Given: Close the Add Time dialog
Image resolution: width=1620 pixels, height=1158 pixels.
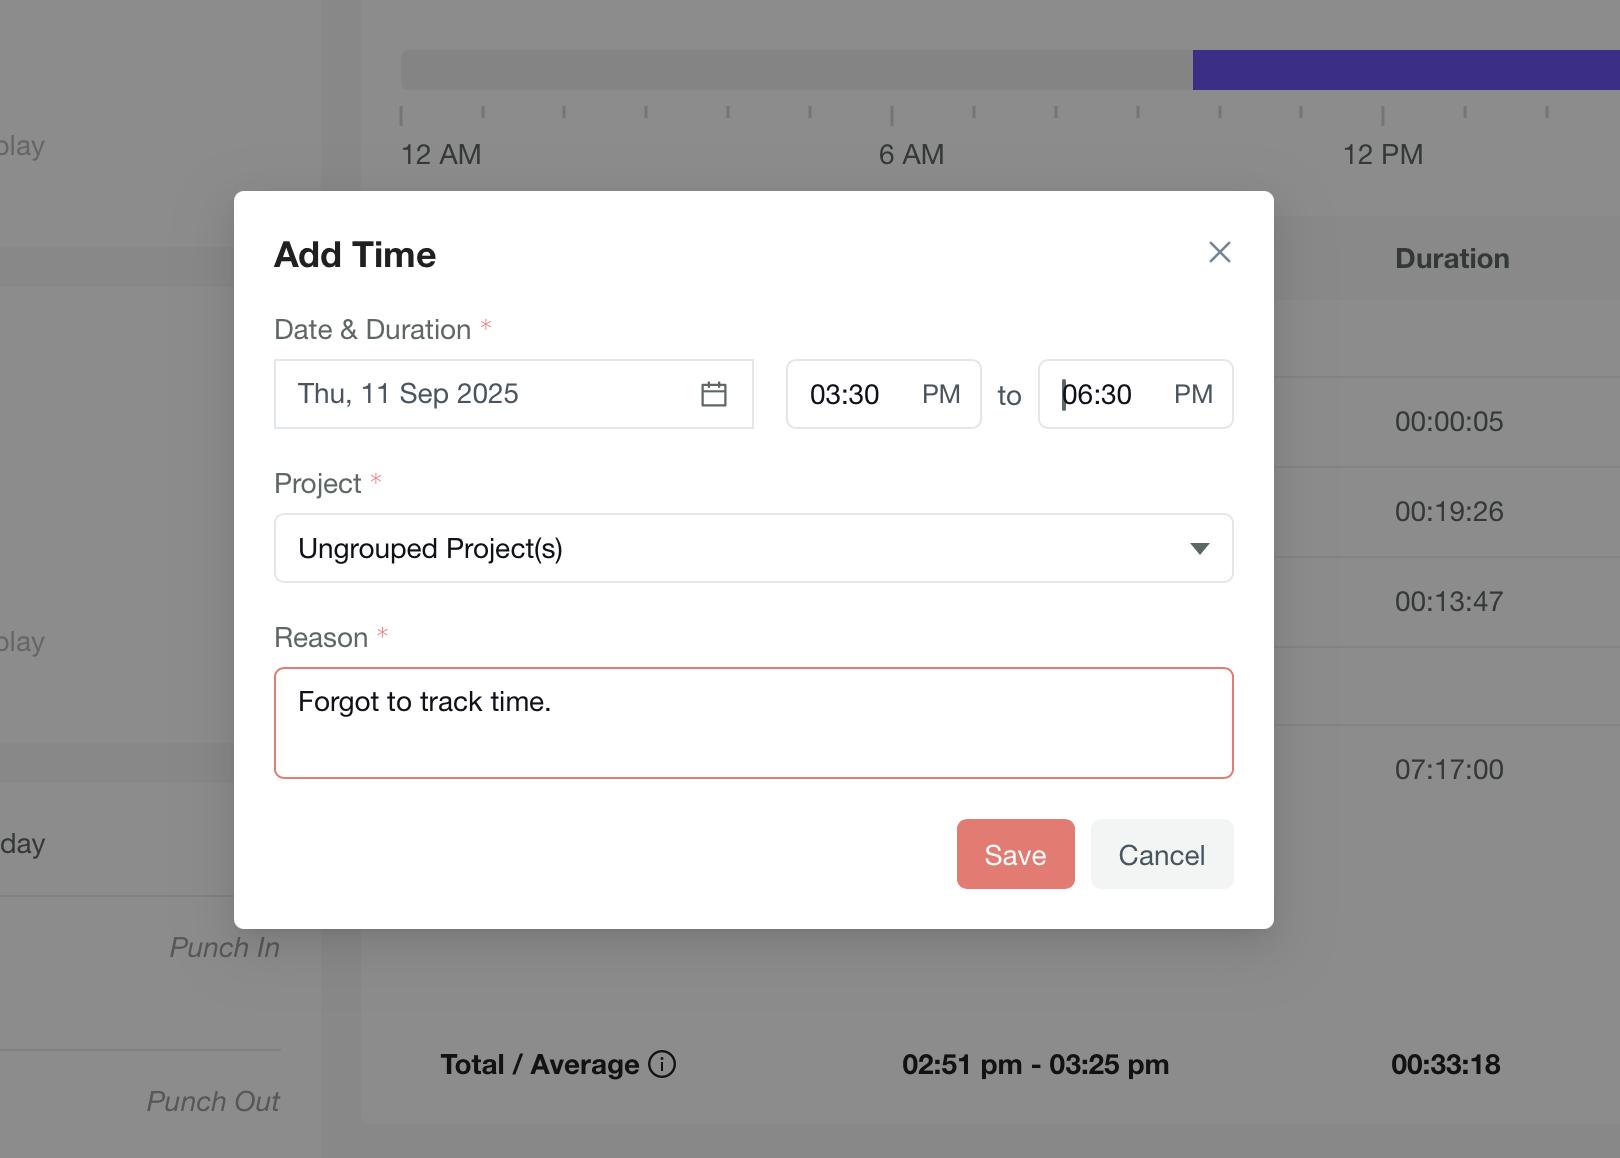Looking at the screenshot, I should click(1219, 252).
